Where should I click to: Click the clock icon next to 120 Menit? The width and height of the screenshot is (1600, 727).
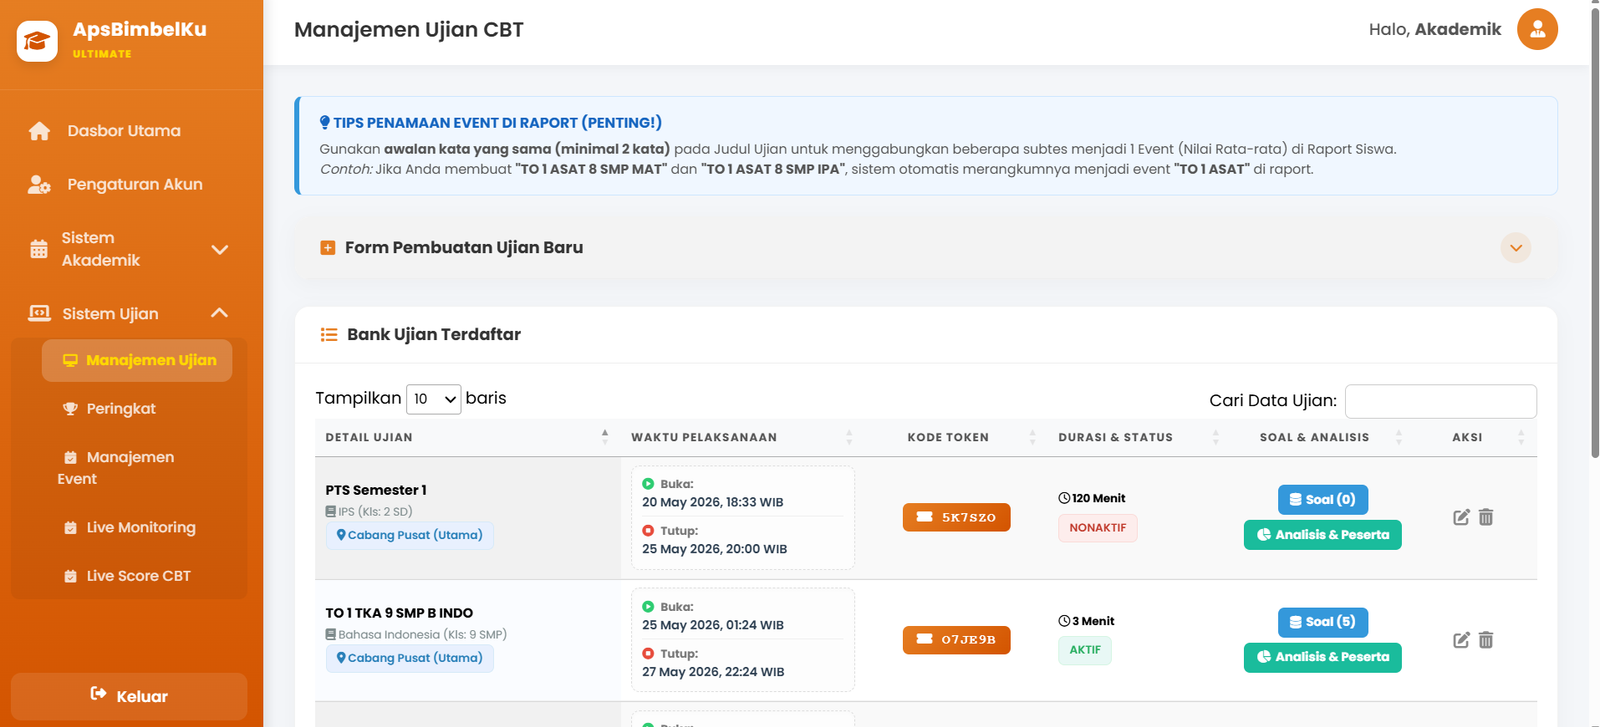[1064, 498]
